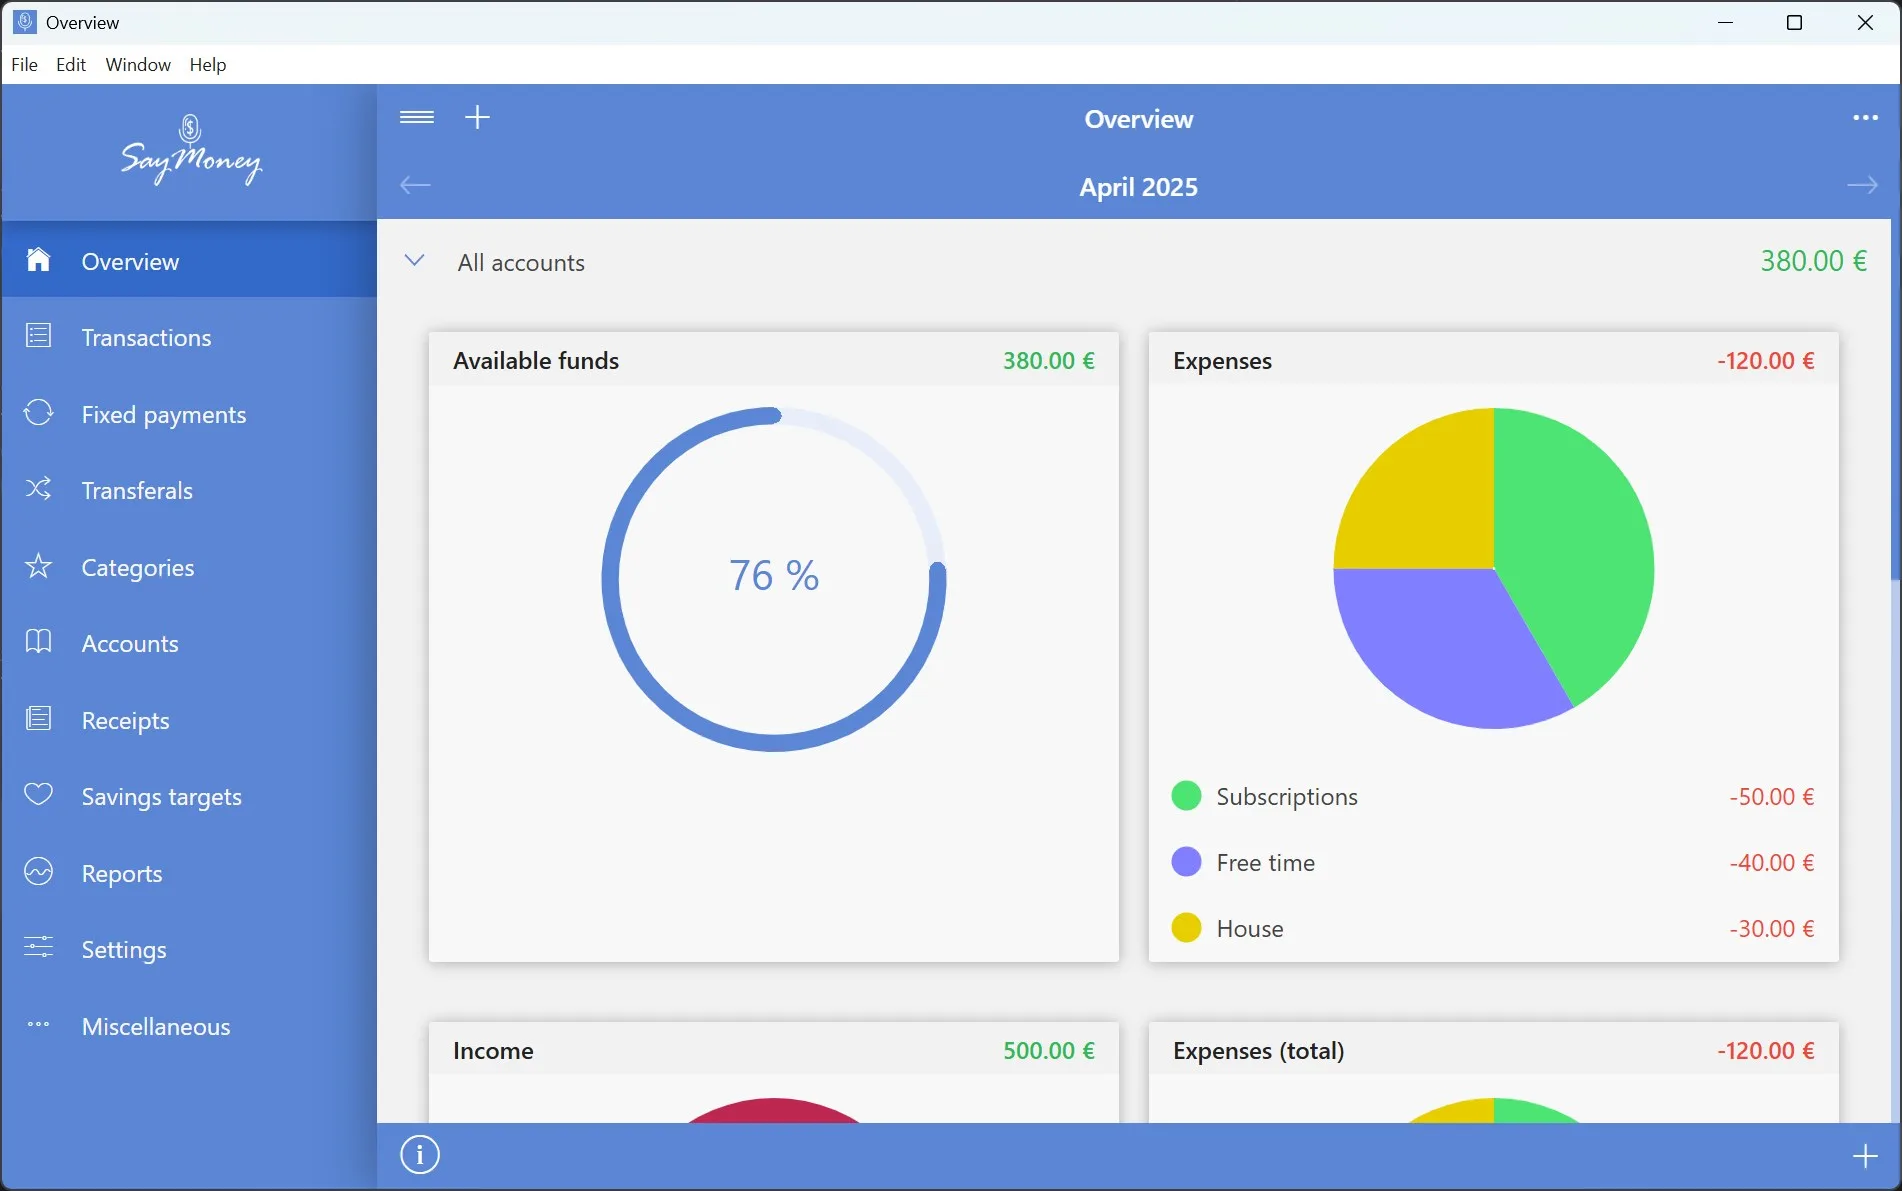This screenshot has height=1191, width=1902.
Task: Open the info icon in bottom bar
Action: coord(420,1155)
